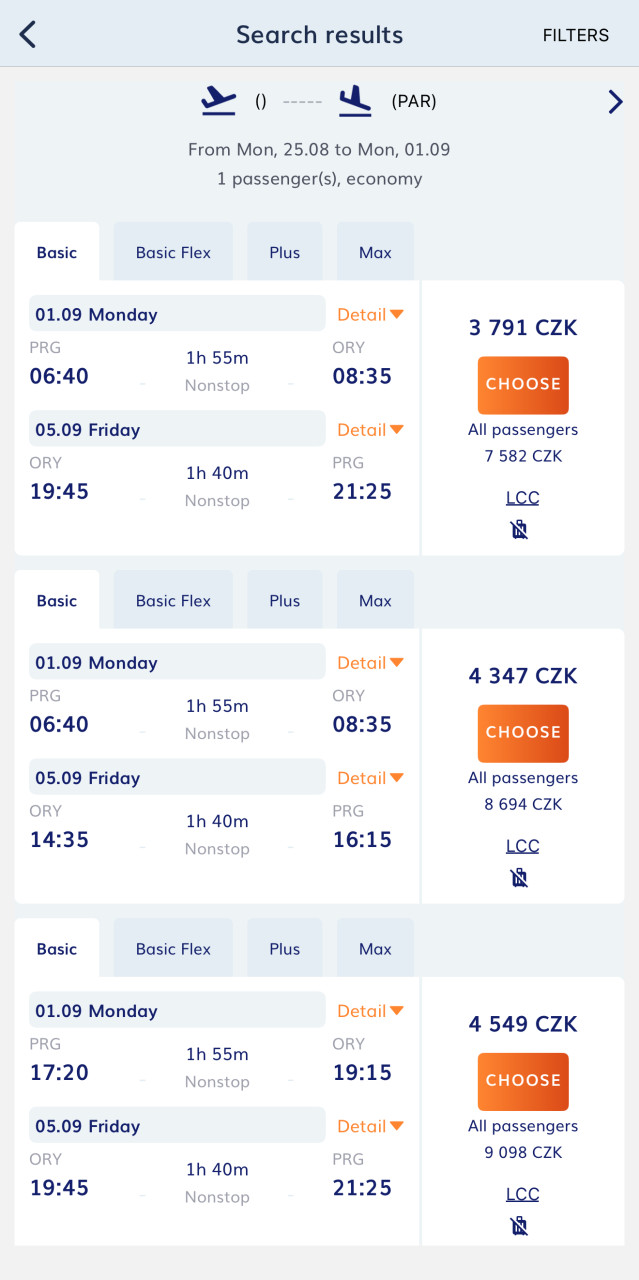Choose the 3 791 CZK flight
Image resolution: width=639 pixels, height=1280 pixels.
tap(523, 384)
